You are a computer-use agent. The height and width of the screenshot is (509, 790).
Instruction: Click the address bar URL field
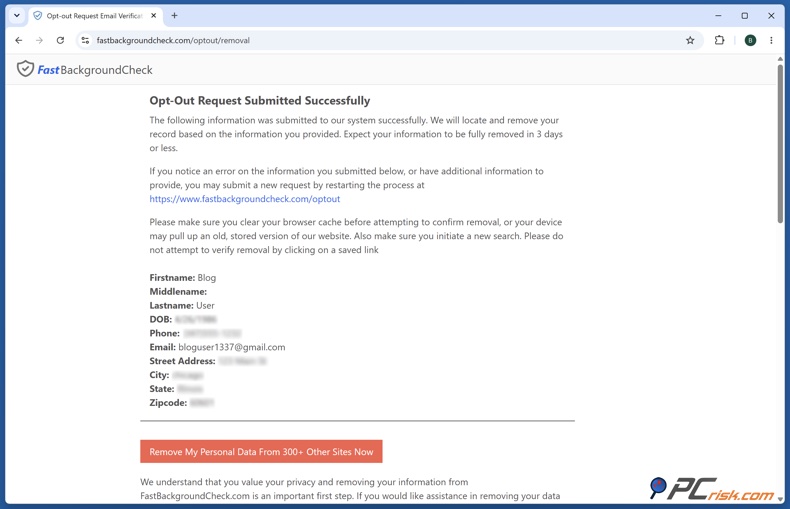click(388, 40)
